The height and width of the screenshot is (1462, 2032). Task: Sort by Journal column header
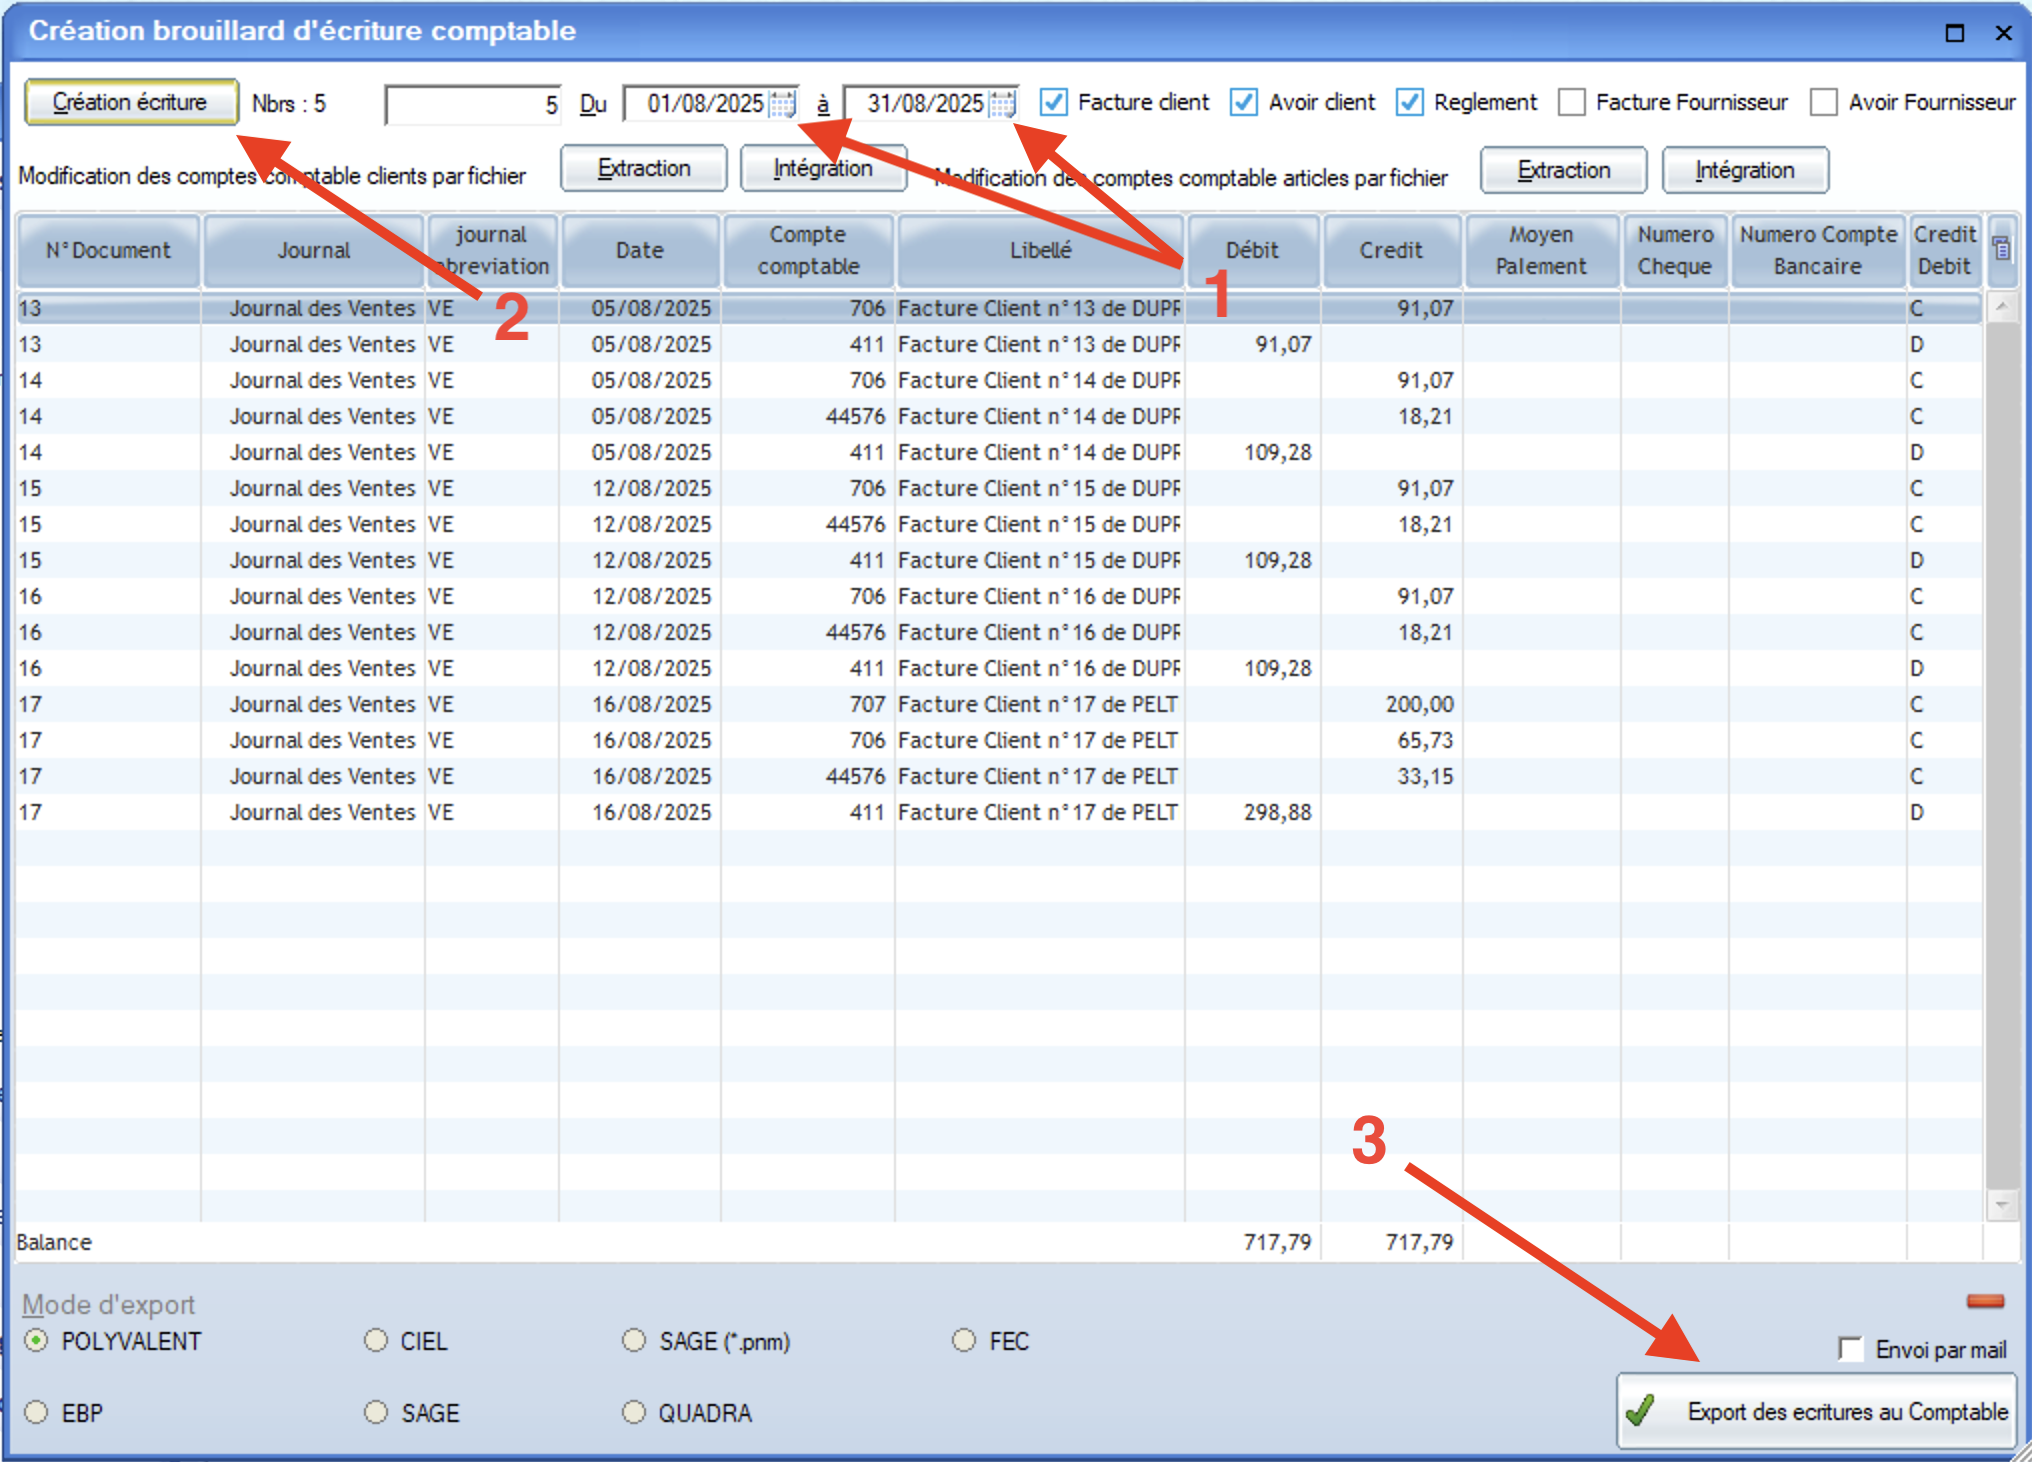pyautogui.click(x=314, y=250)
